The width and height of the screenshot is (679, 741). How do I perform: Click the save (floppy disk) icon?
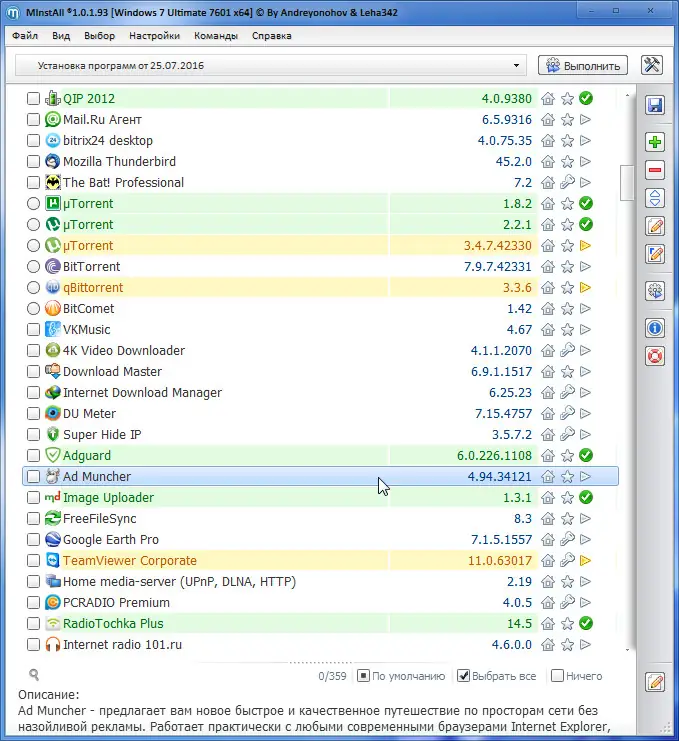[x=656, y=106]
